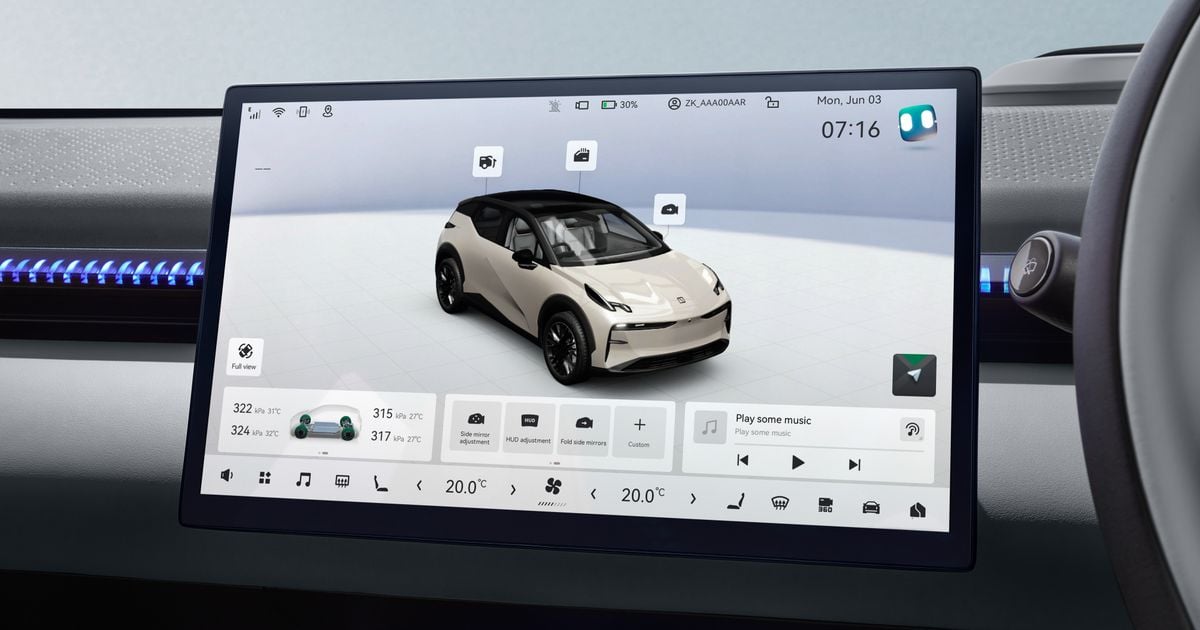
Task: Decrease left temperature with left chevron
Action: (x=419, y=485)
